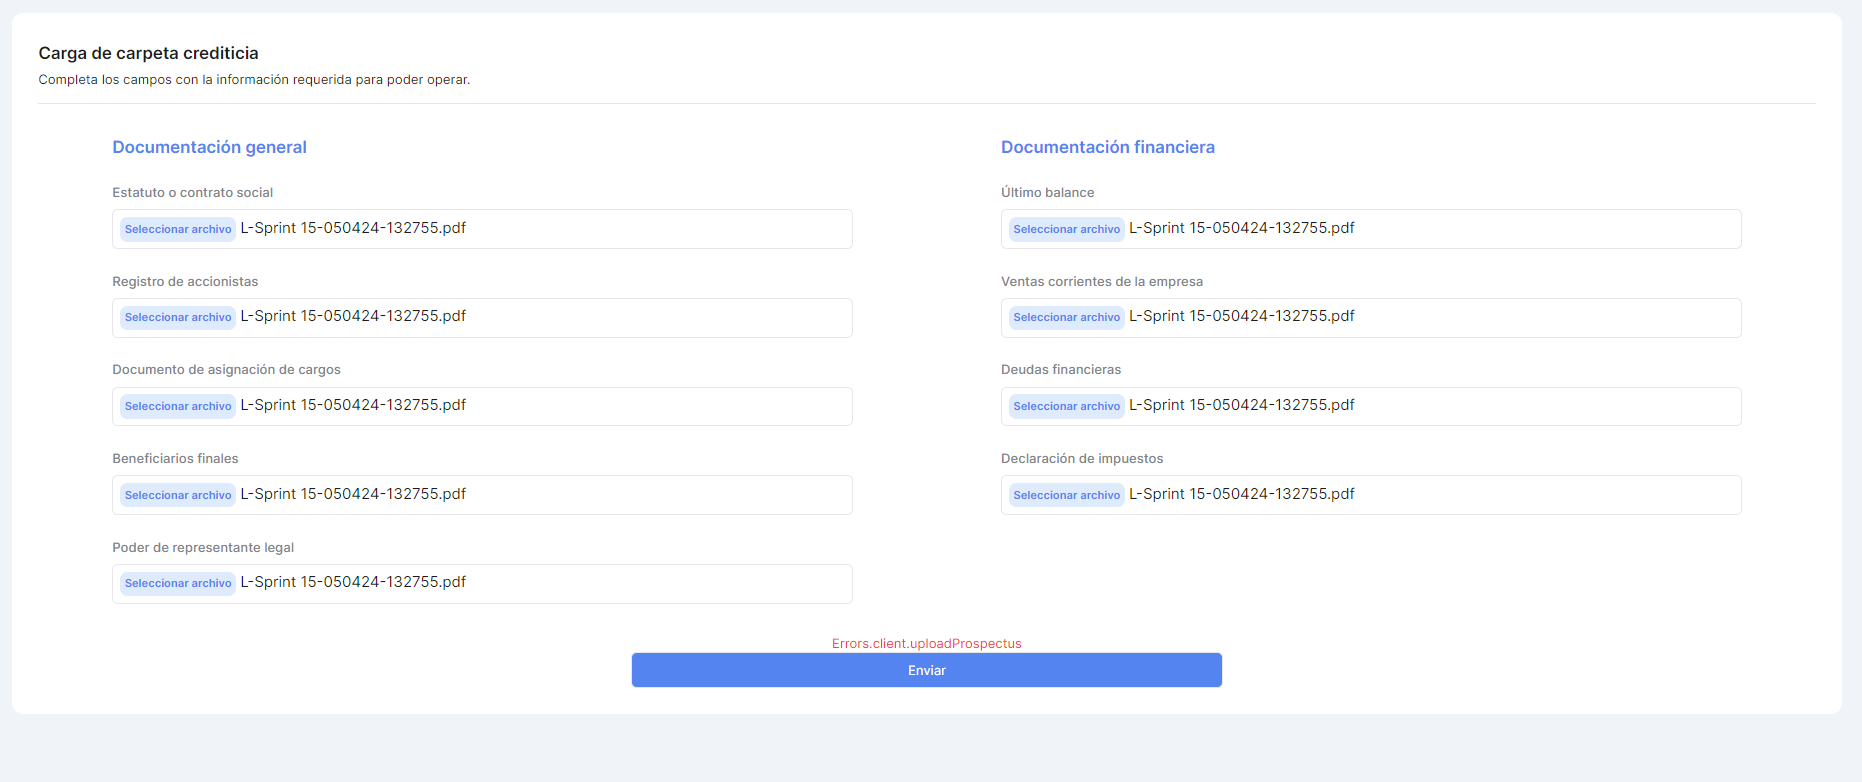This screenshot has height=782, width=1862.
Task: Click the Documentación financiera section heading
Action: pos(1107,147)
